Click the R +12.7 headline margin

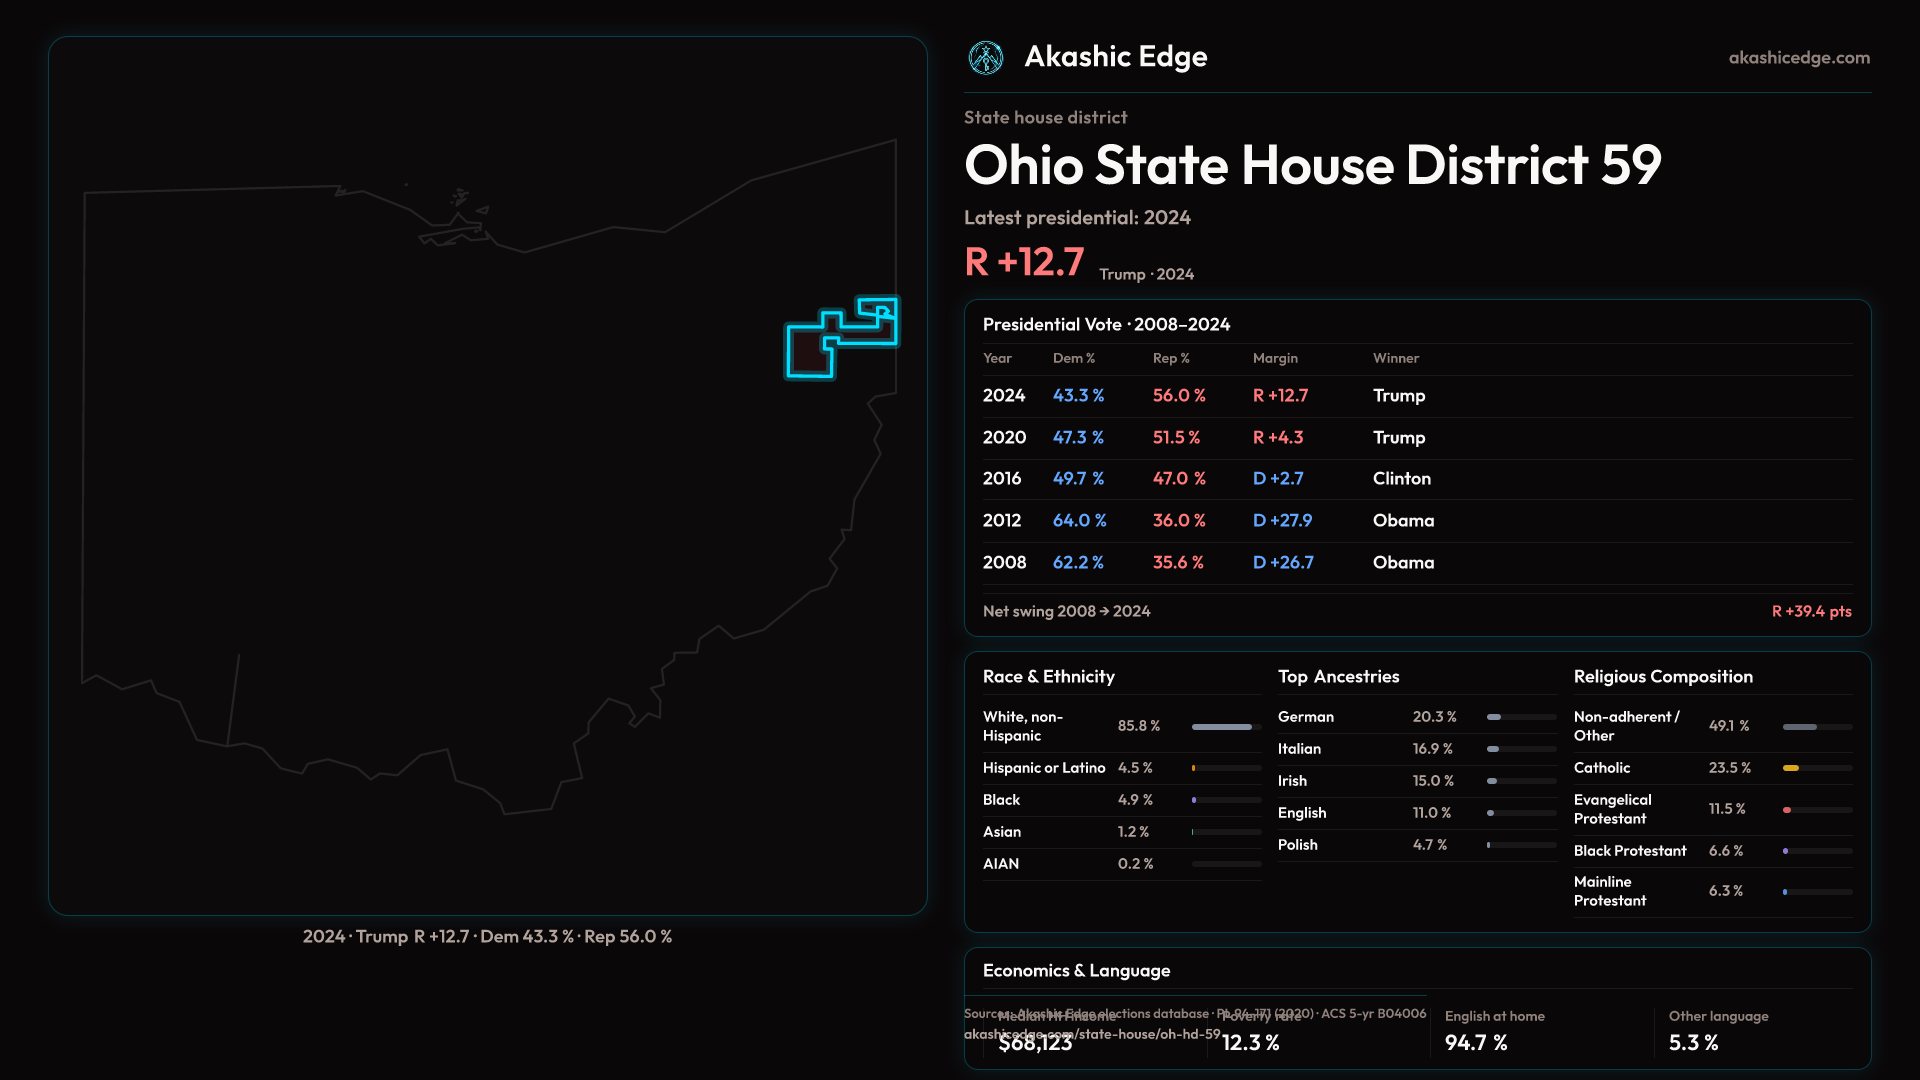pos(1024,262)
